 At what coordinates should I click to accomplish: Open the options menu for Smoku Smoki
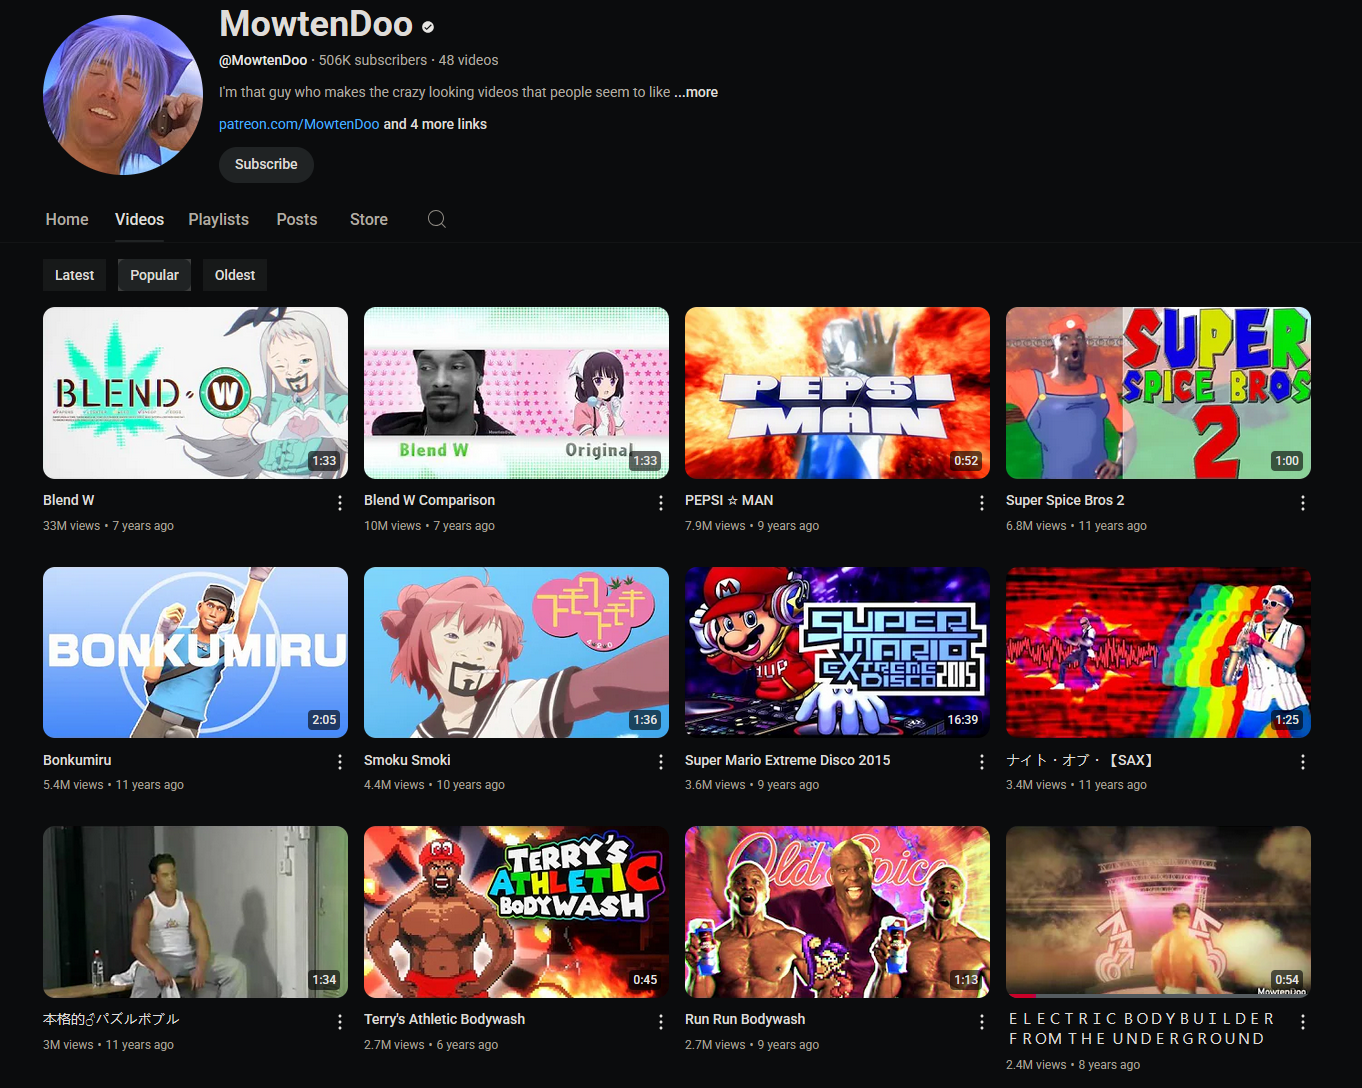(661, 762)
